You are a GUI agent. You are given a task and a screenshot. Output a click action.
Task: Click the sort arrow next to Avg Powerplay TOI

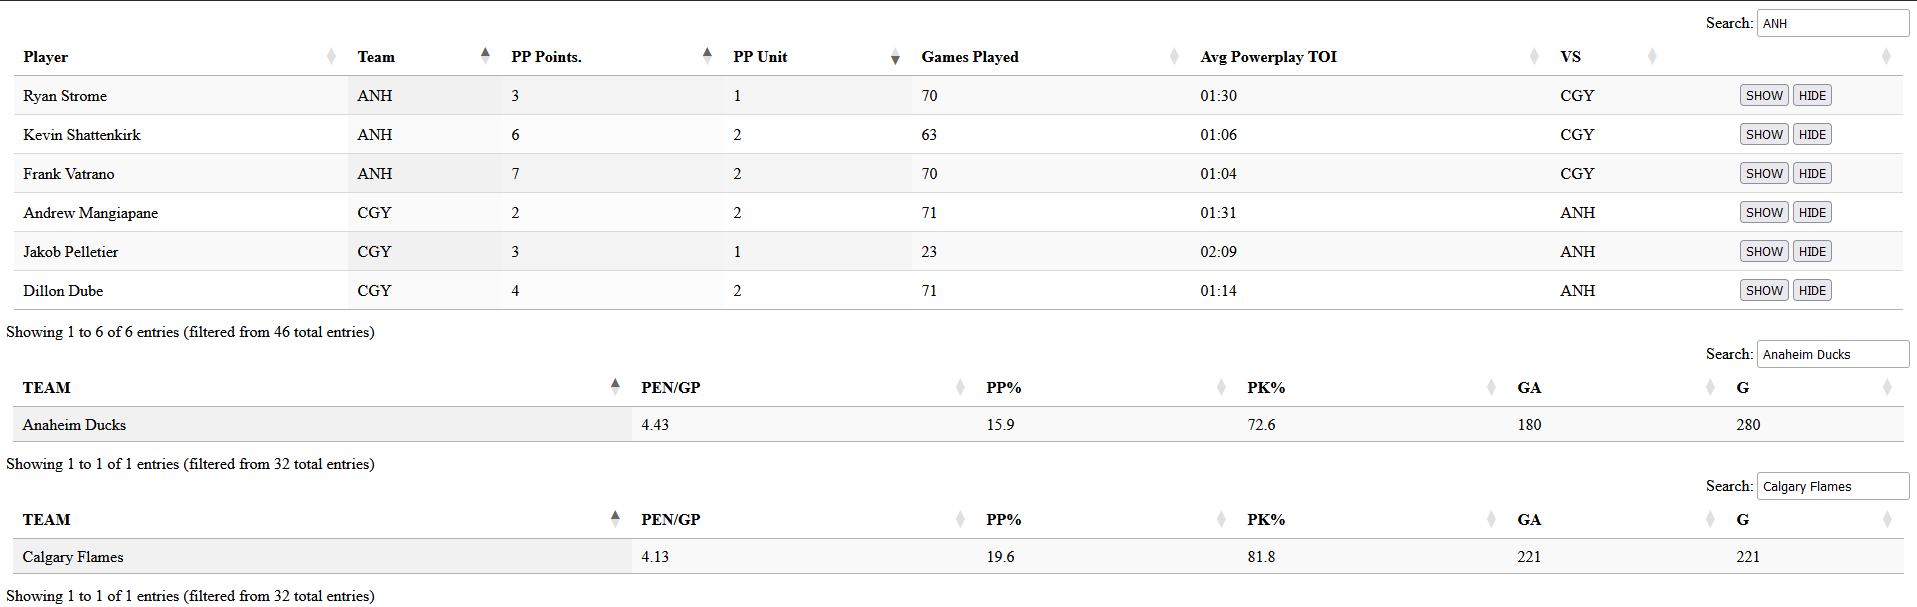coord(1535,56)
